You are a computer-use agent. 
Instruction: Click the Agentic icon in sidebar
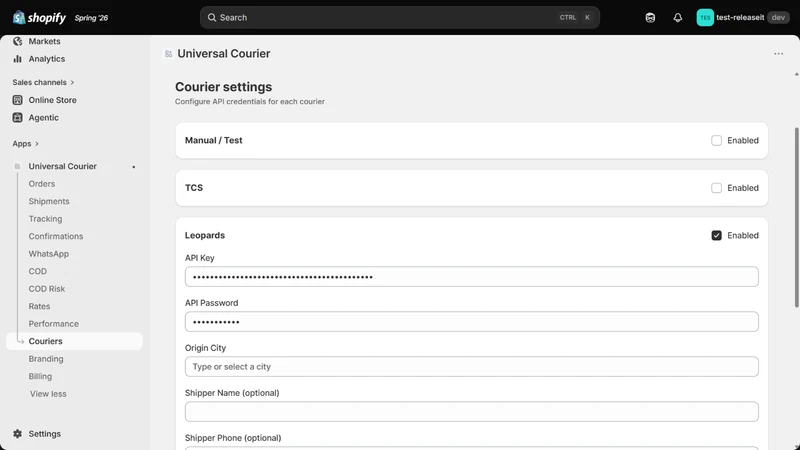pyautogui.click(x=17, y=117)
